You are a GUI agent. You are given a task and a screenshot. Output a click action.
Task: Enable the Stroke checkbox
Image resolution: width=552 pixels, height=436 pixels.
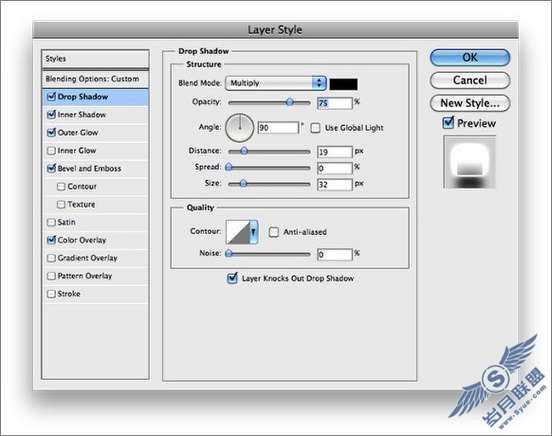point(51,294)
